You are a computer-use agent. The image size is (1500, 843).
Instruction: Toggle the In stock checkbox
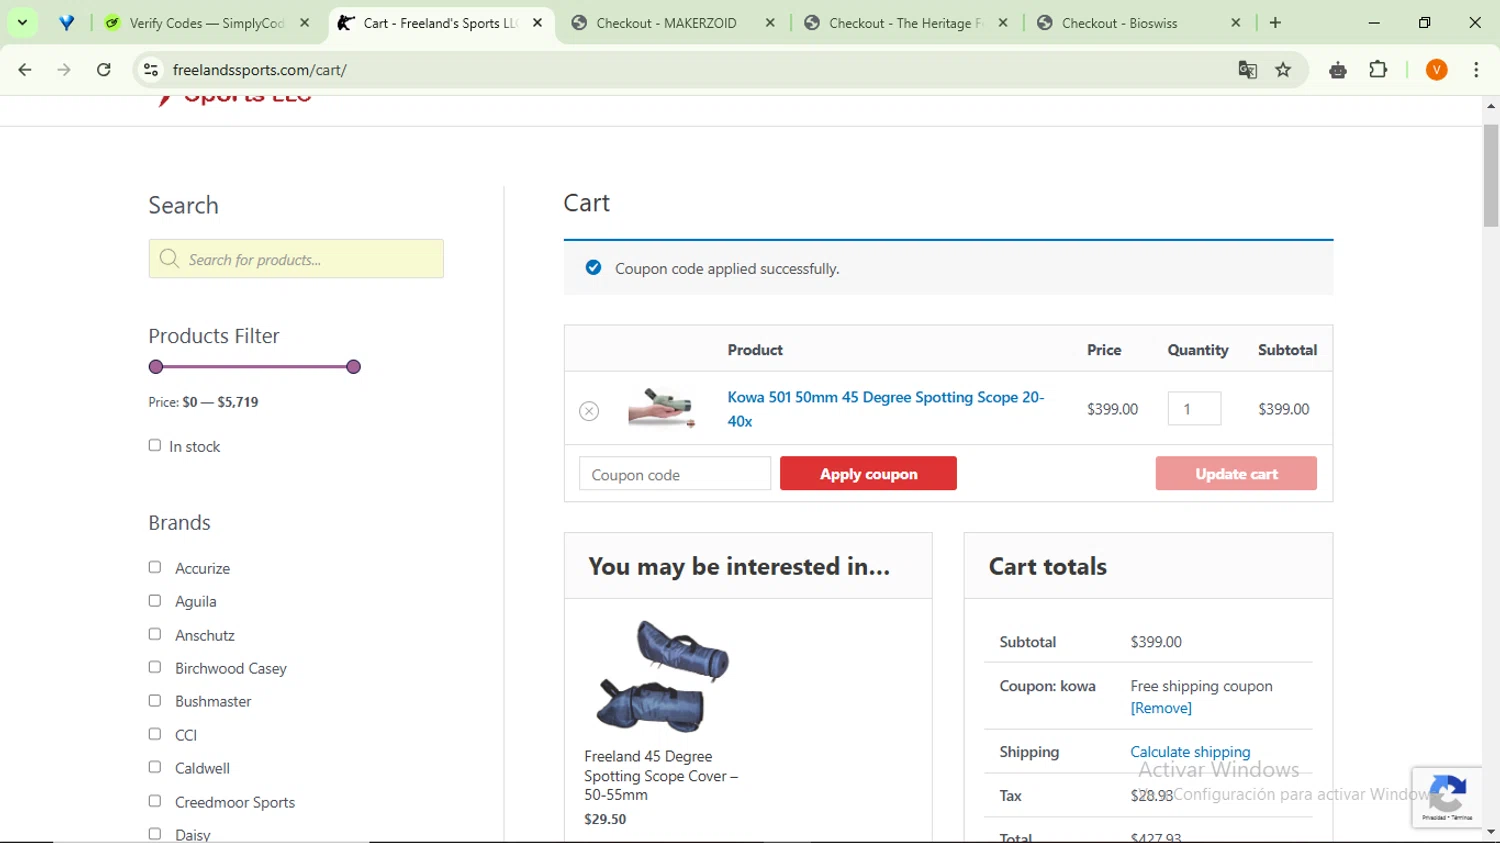155,445
